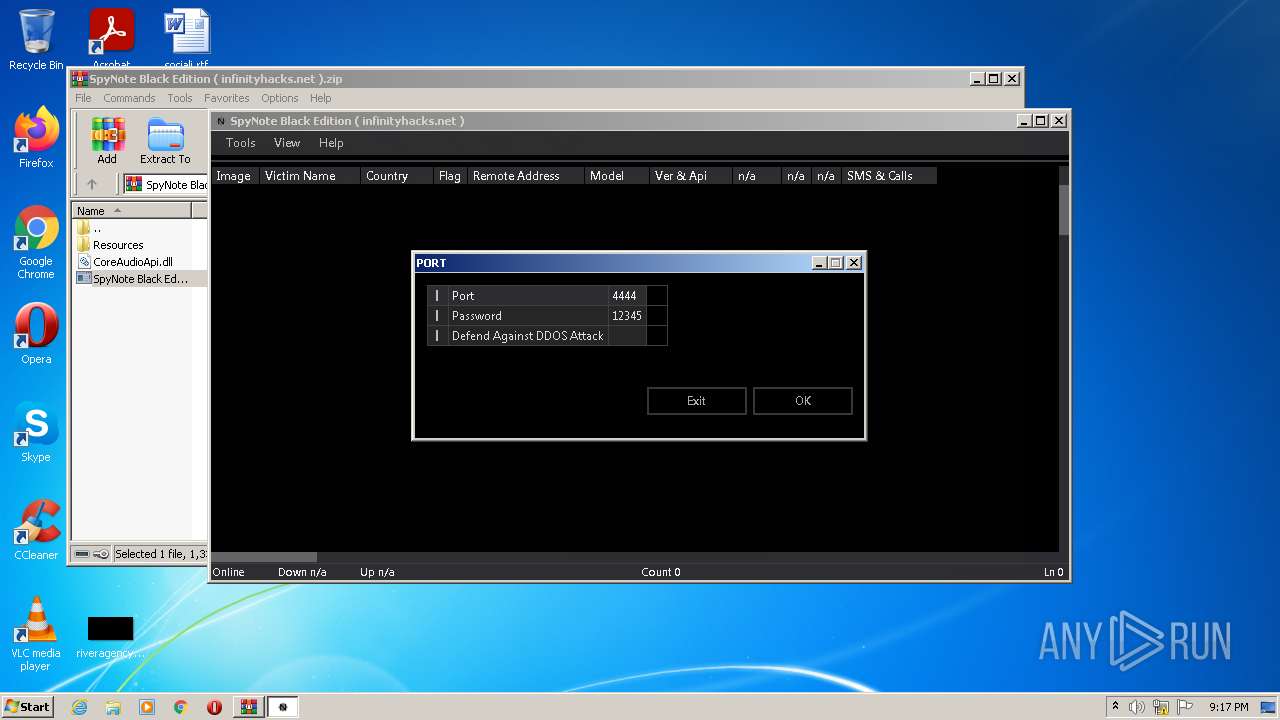1280x720 pixels.
Task: Open the VLC media player desktop icon
Action: (36, 633)
